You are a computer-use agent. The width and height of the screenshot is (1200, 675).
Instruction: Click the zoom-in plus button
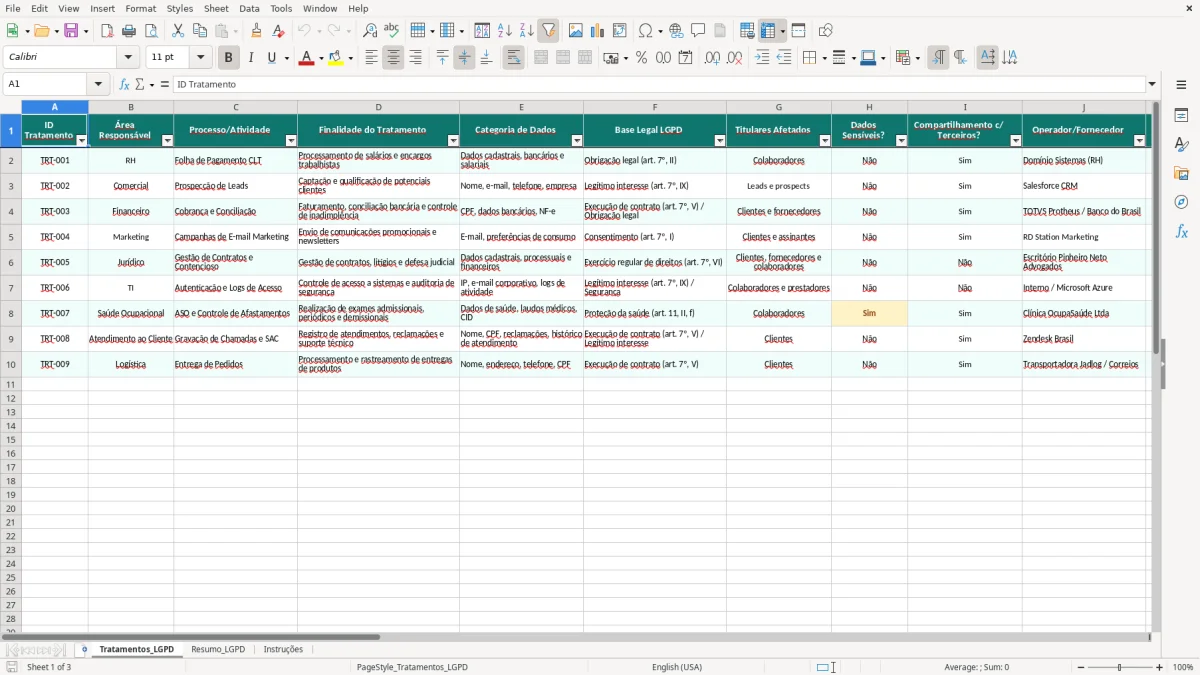pyautogui.click(x=1160, y=667)
